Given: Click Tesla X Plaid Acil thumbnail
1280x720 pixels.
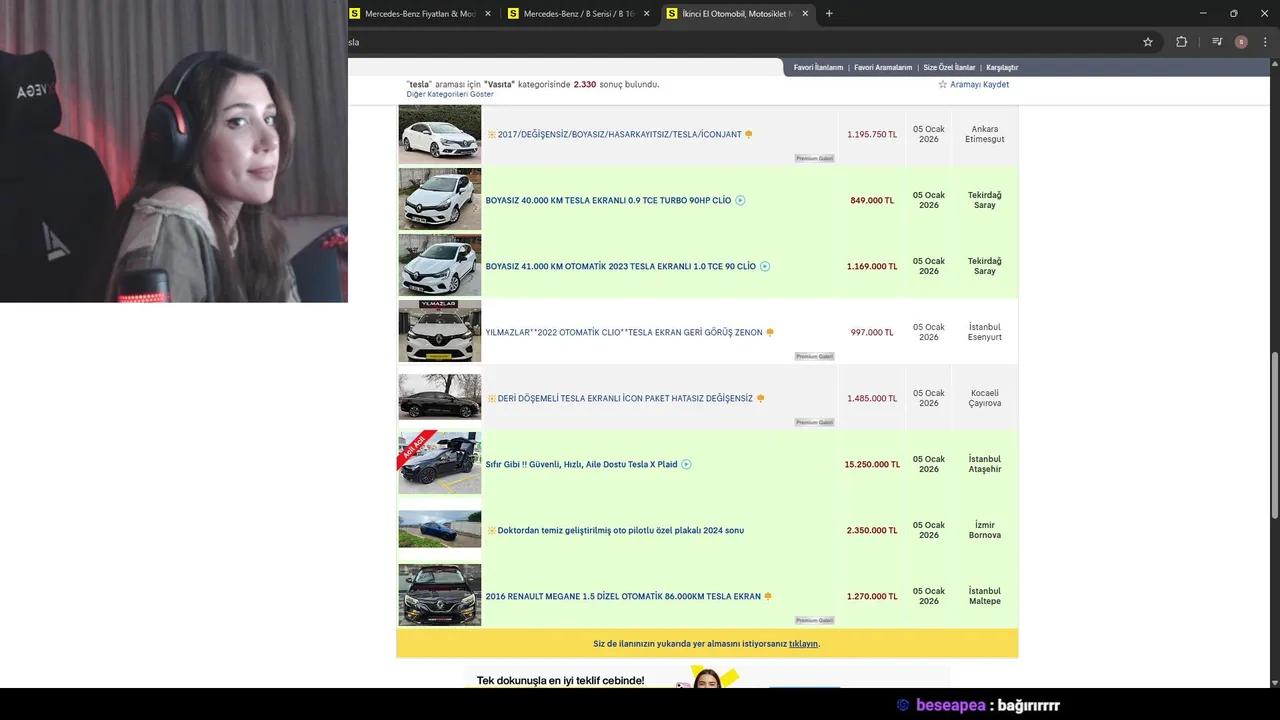Looking at the screenshot, I should [x=440, y=463].
